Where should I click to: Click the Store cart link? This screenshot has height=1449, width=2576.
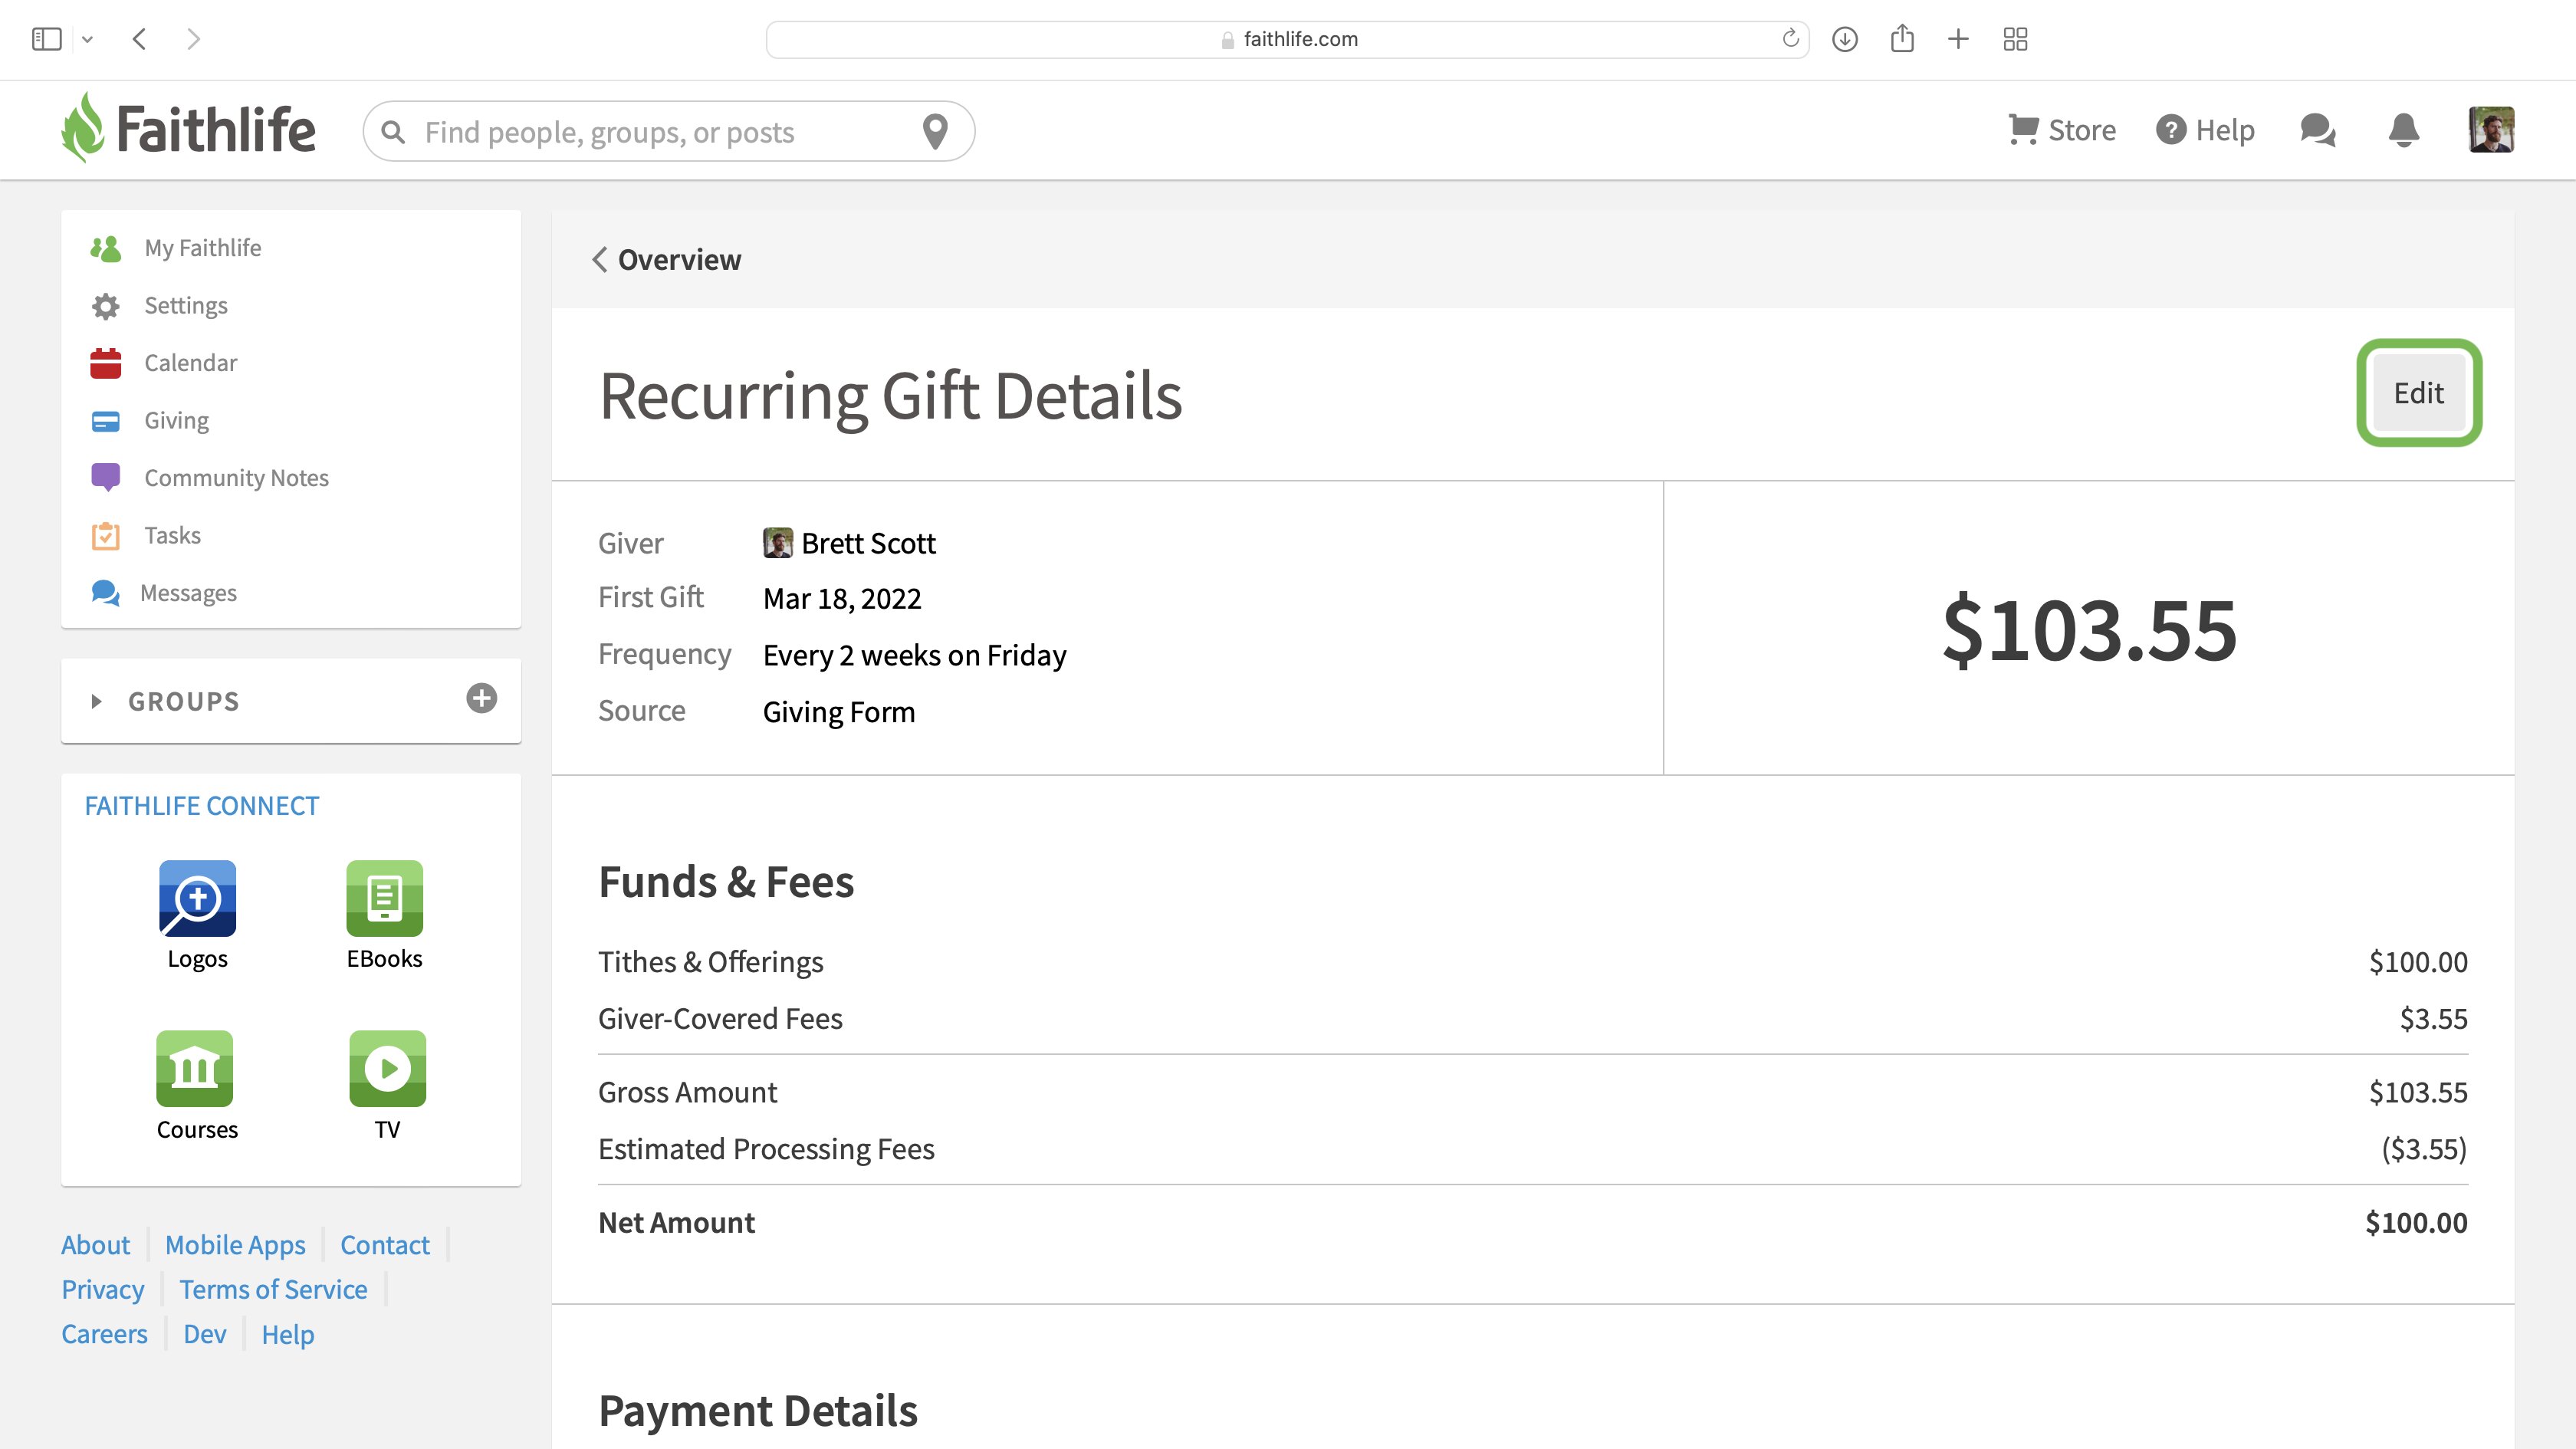pyautogui.click(x=2062, y=130)
